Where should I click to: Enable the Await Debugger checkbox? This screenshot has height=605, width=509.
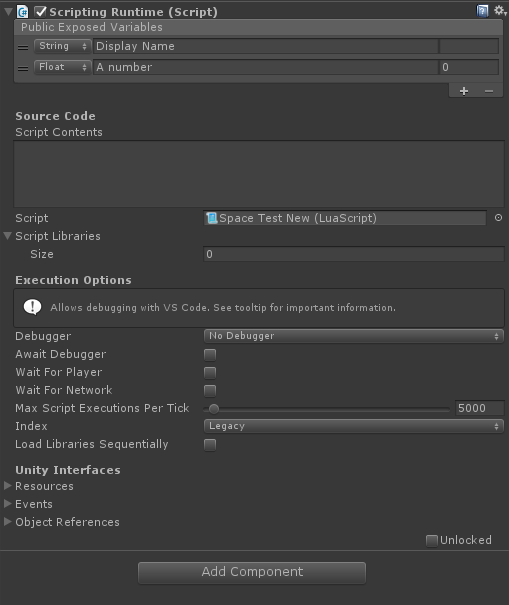click(x=210, y=355)
